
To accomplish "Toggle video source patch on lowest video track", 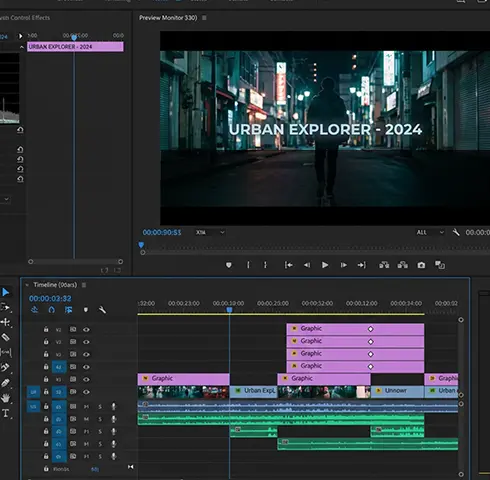I will tap(34, 392).
